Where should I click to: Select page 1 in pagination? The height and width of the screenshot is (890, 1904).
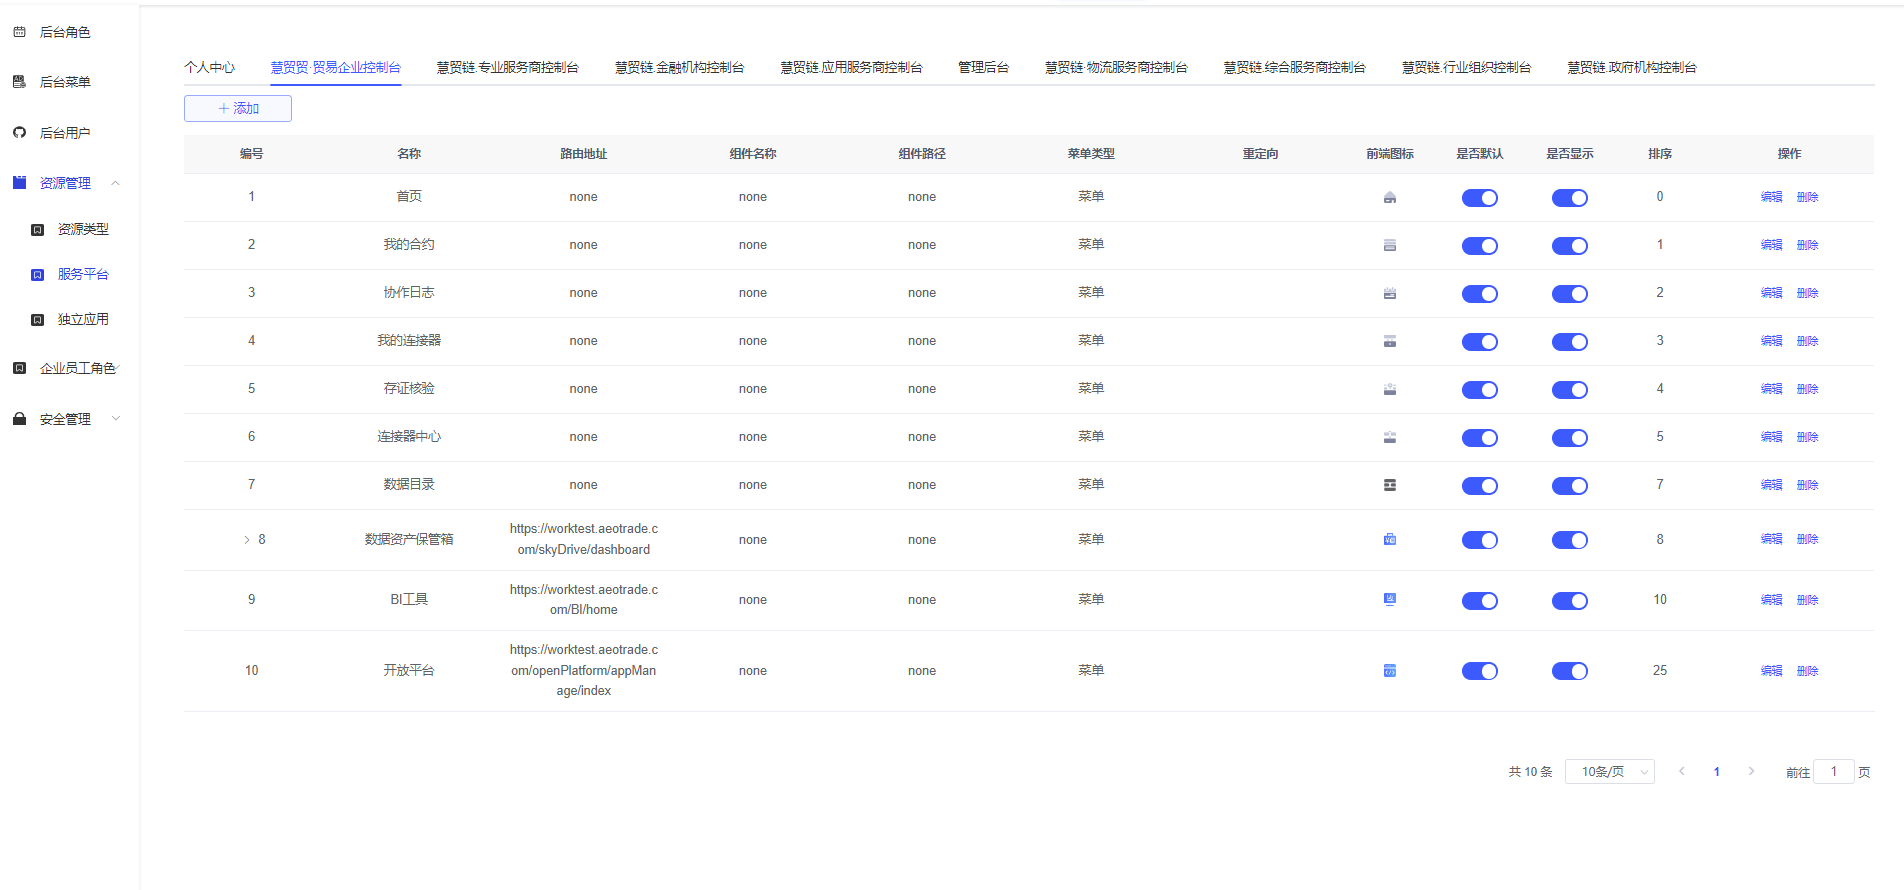click(x=1716, y=771)
